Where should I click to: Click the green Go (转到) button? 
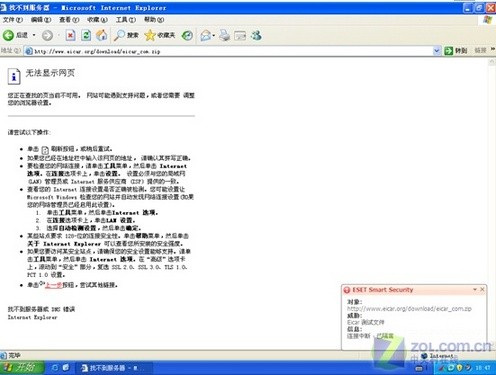[x=456, y=51]
